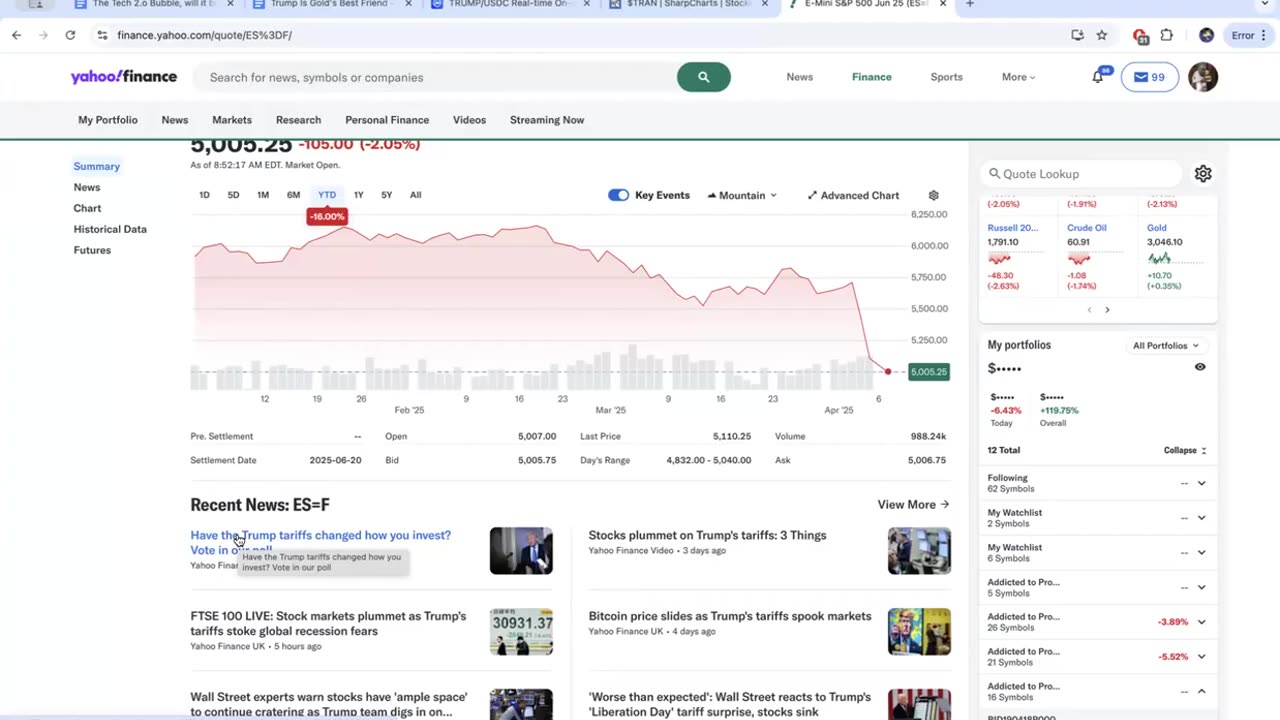Open Stocks plummet on Trump's tariffs article
The width and height of the screenshot is (1280, 720).
(x=707, y=535)
